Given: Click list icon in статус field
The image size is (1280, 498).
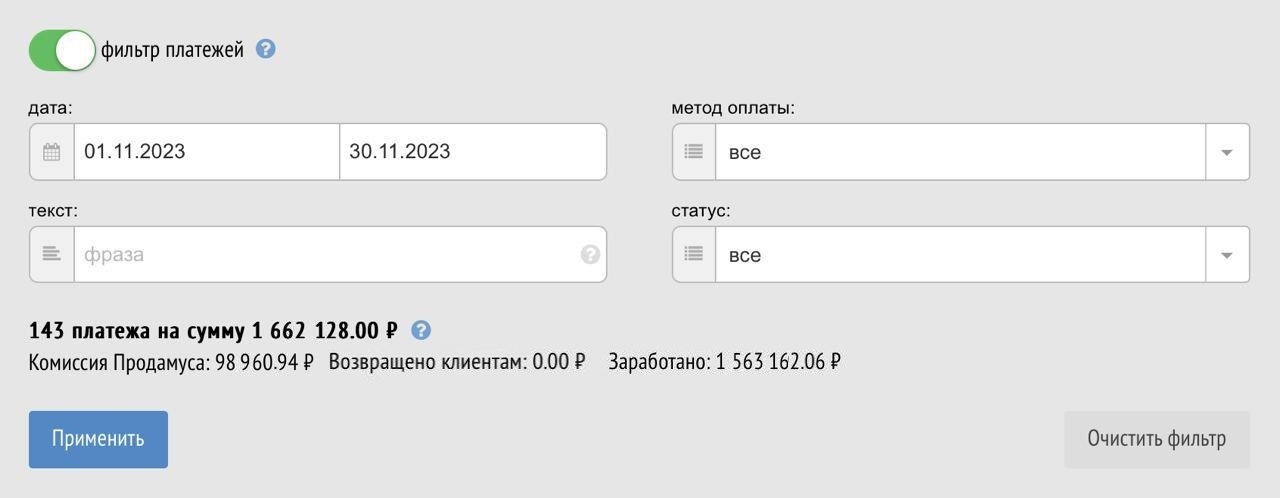Looking at the screenshot, I should 694,255.
